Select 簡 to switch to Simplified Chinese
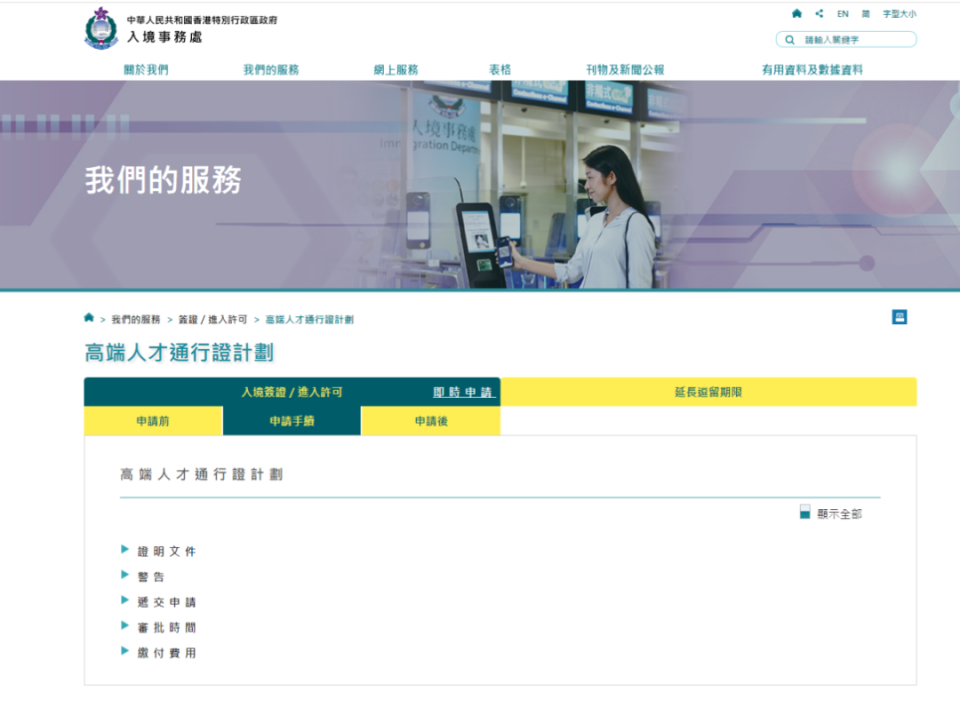Screen dimensions: 960x708 click(x=865, y=13)
